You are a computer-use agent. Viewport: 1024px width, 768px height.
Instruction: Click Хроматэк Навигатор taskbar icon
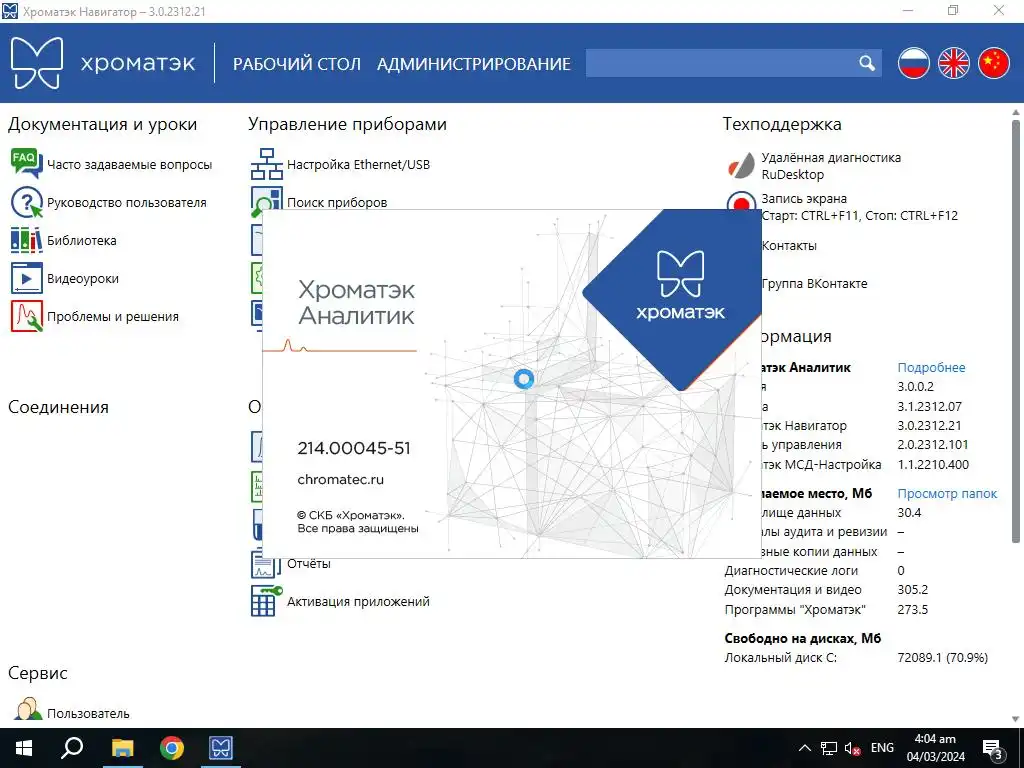pos(221,748)
